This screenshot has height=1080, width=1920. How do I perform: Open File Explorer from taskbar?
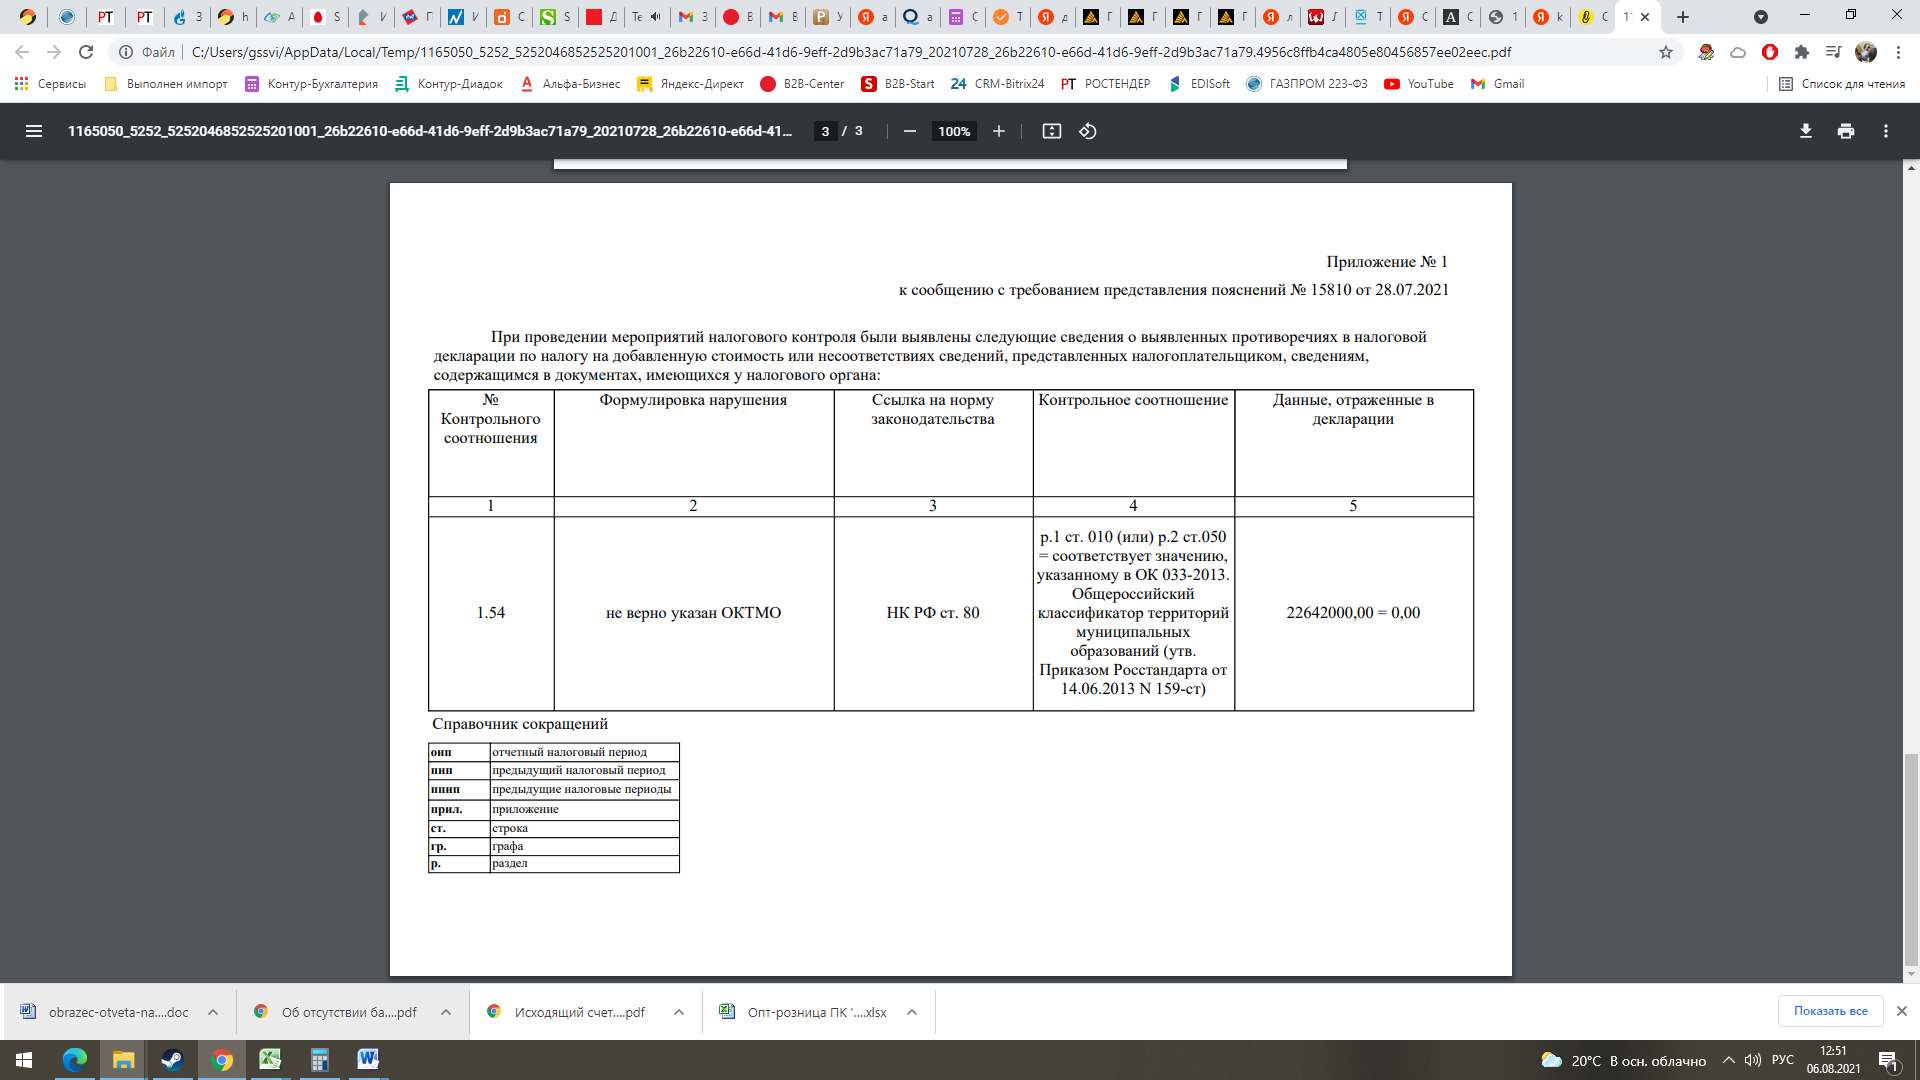(123, 1060)
